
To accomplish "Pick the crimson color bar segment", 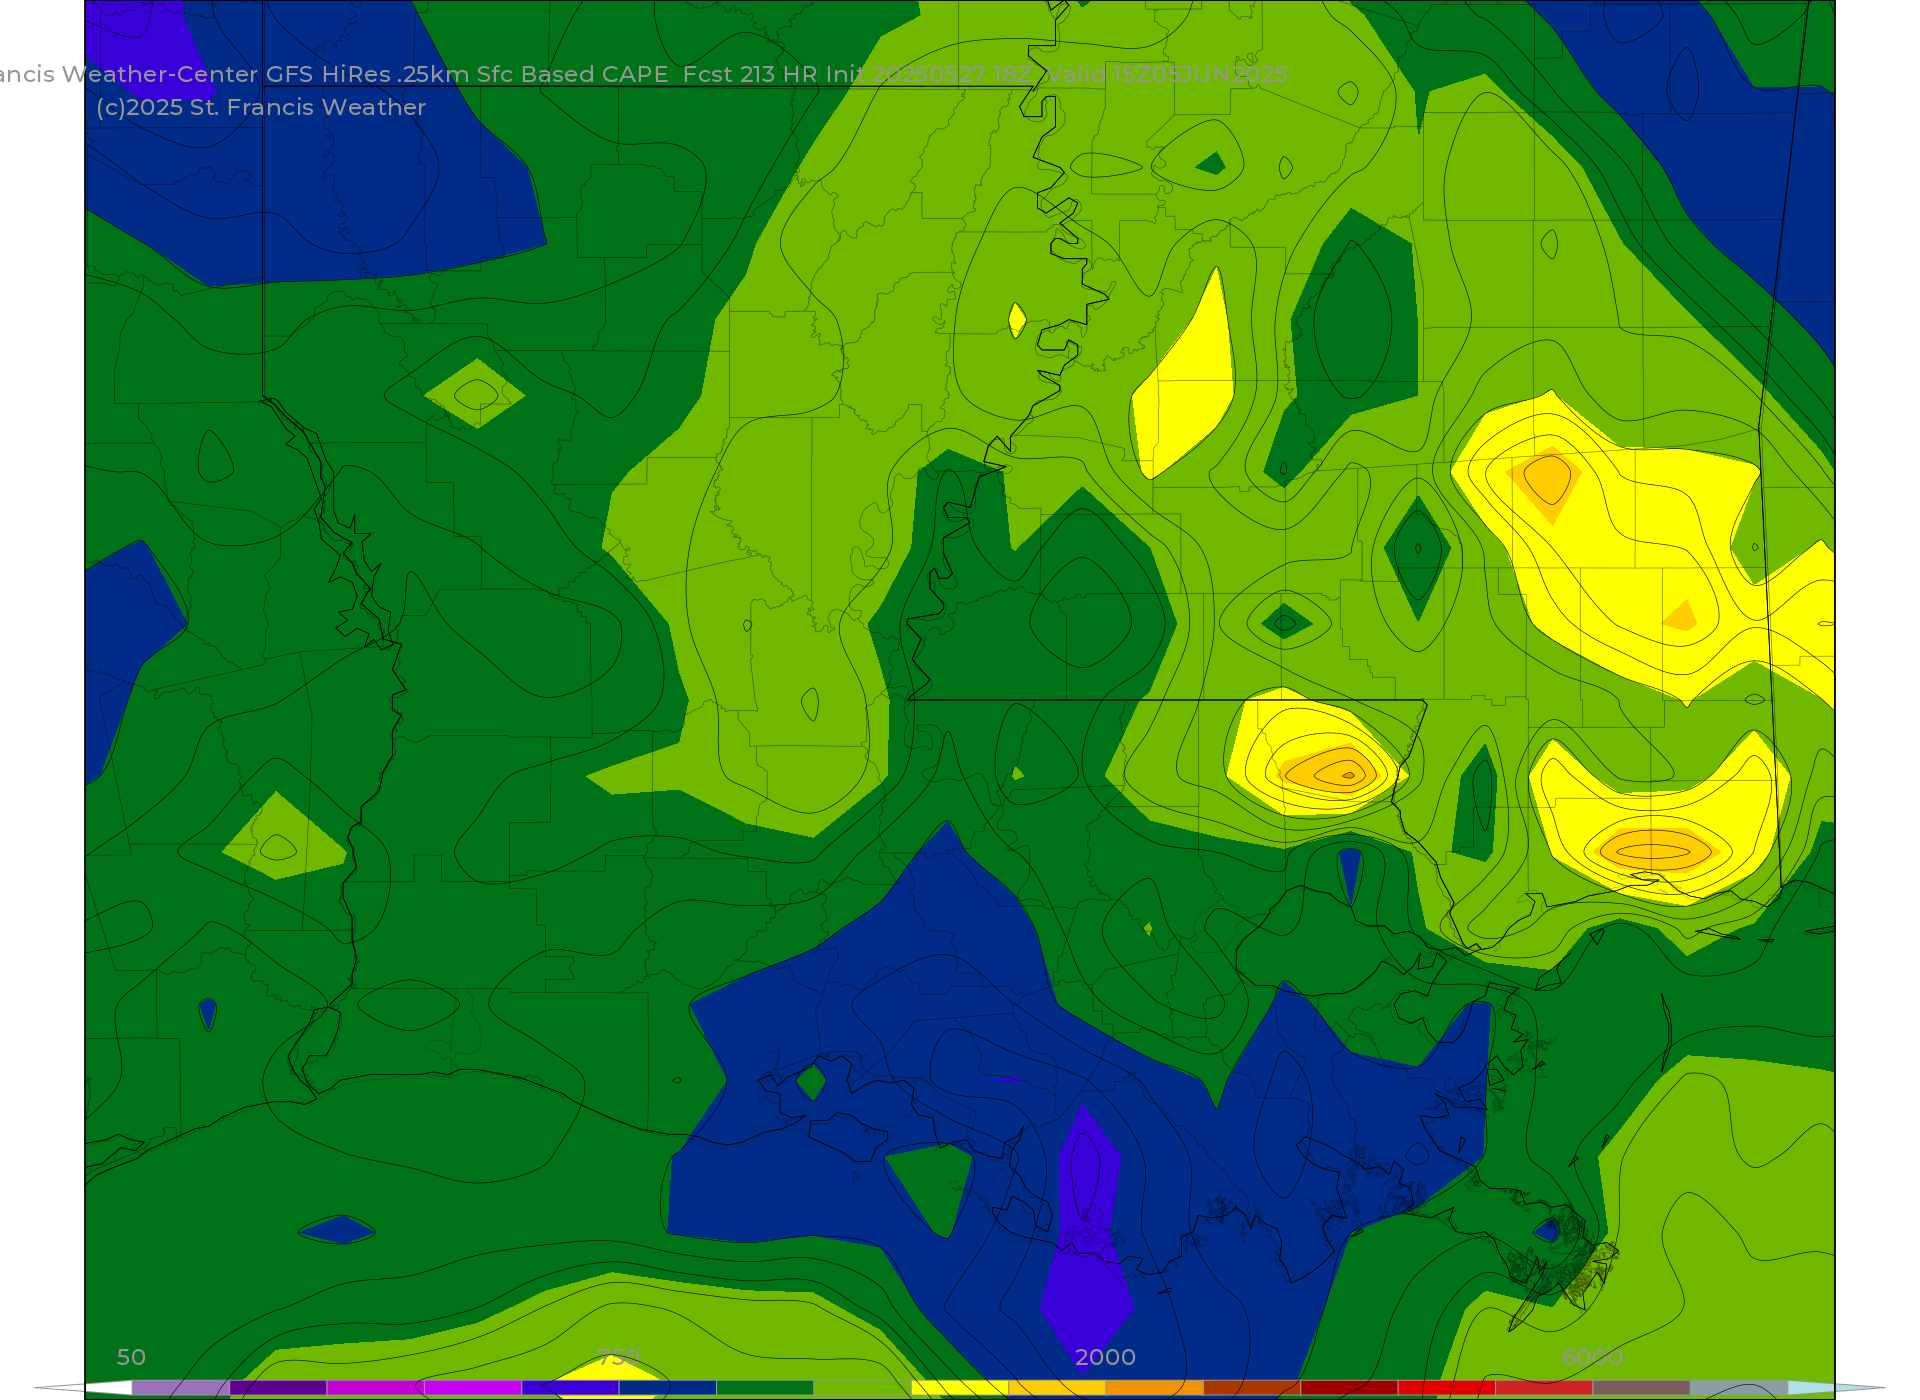I will (x=1544, y=1388).
